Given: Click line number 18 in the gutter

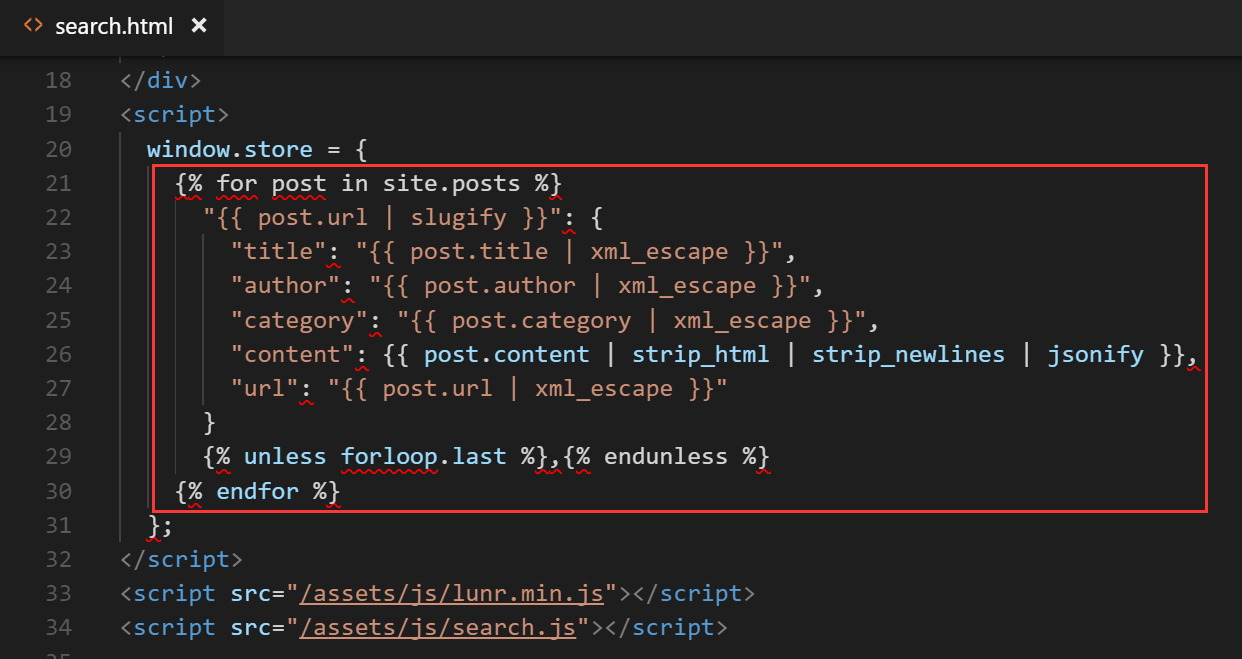Looking at the screenshot, I should [58, 81].
